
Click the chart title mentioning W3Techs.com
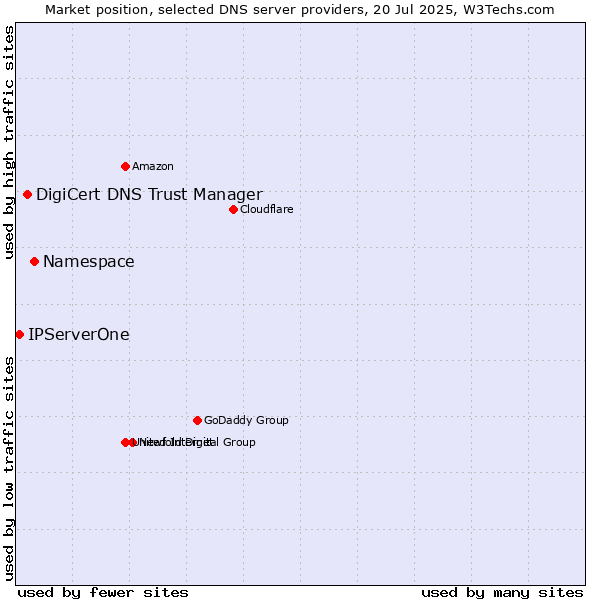300,10
